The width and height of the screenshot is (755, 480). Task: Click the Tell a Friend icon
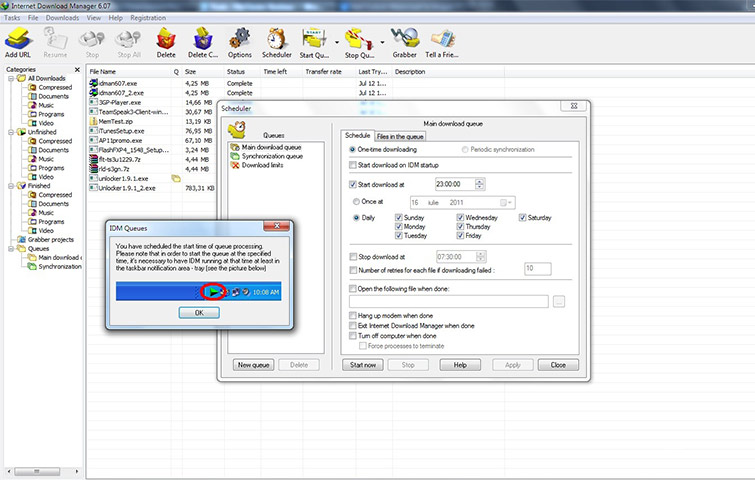coord(442,42)
